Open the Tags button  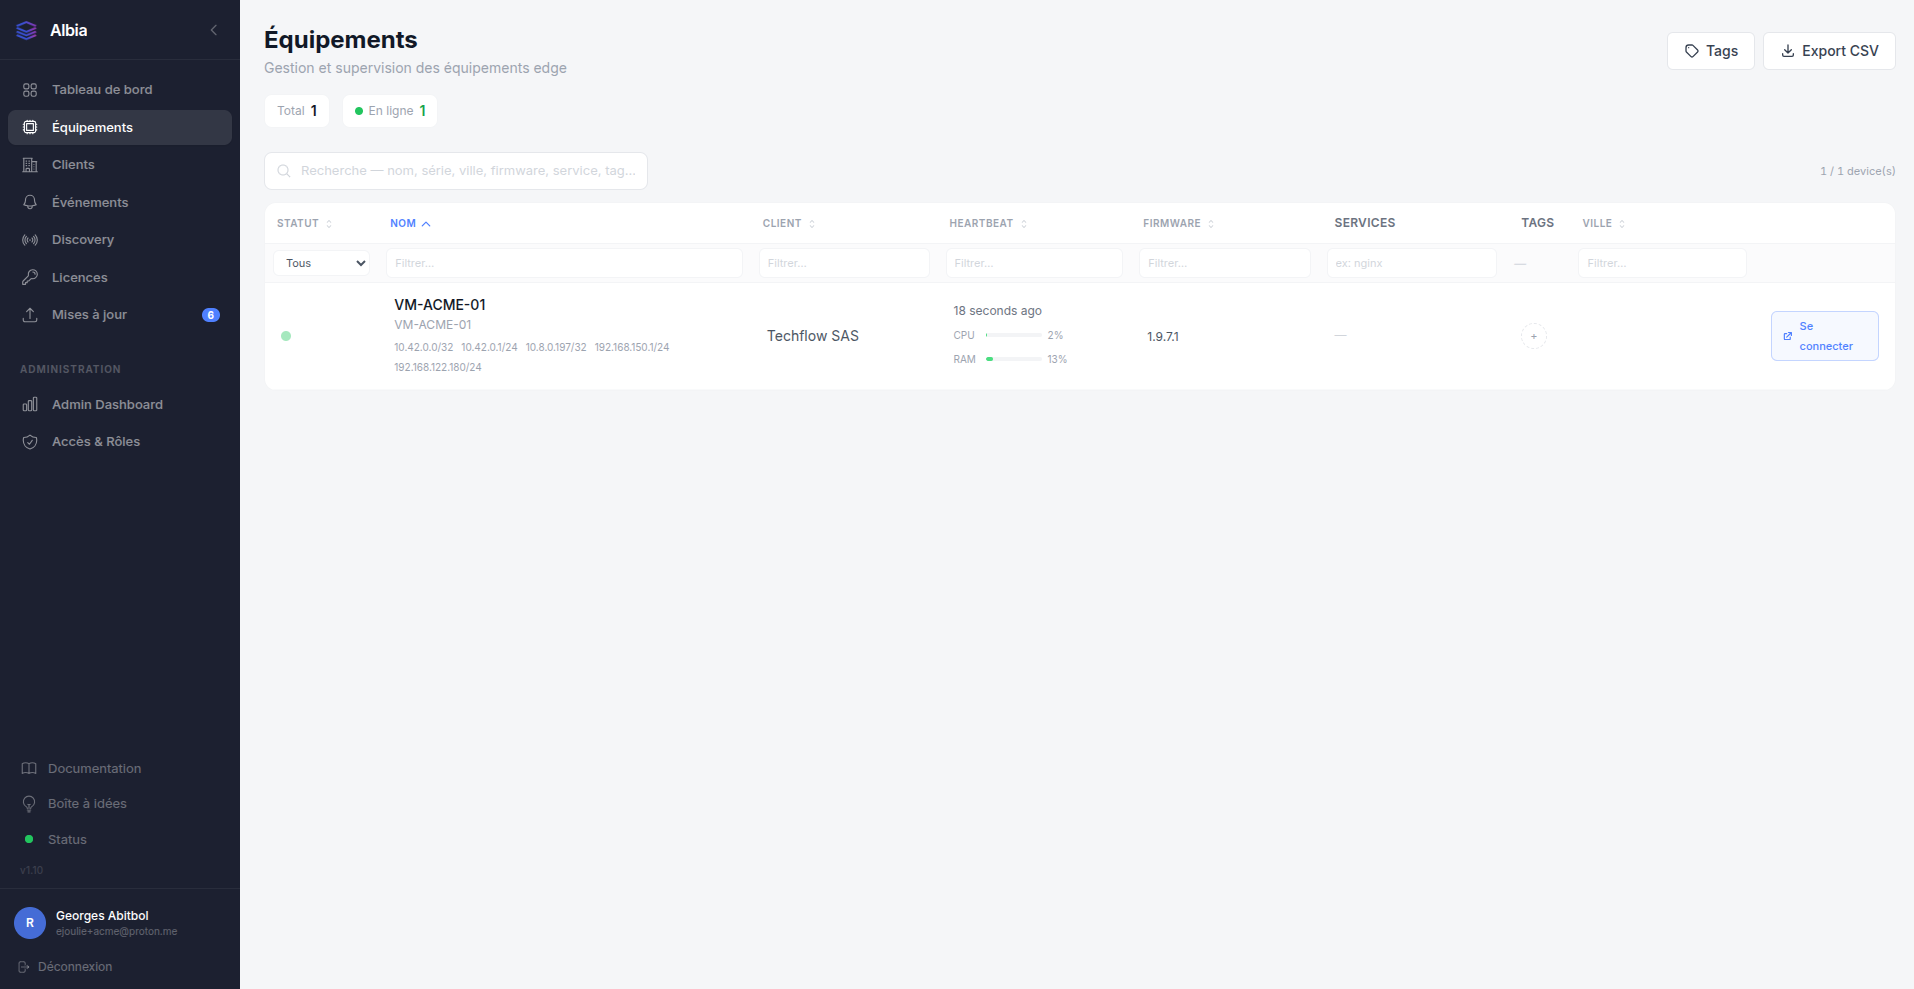click(1710, 51)
